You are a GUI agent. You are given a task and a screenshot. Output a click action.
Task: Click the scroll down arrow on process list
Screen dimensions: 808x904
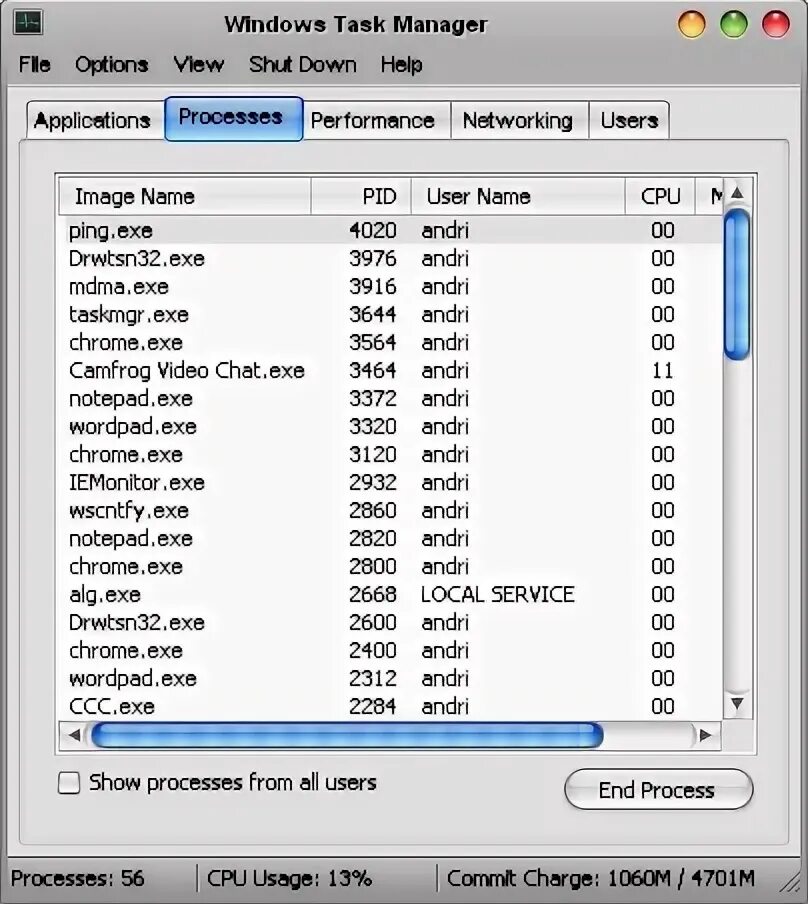[x=737, y=705]
